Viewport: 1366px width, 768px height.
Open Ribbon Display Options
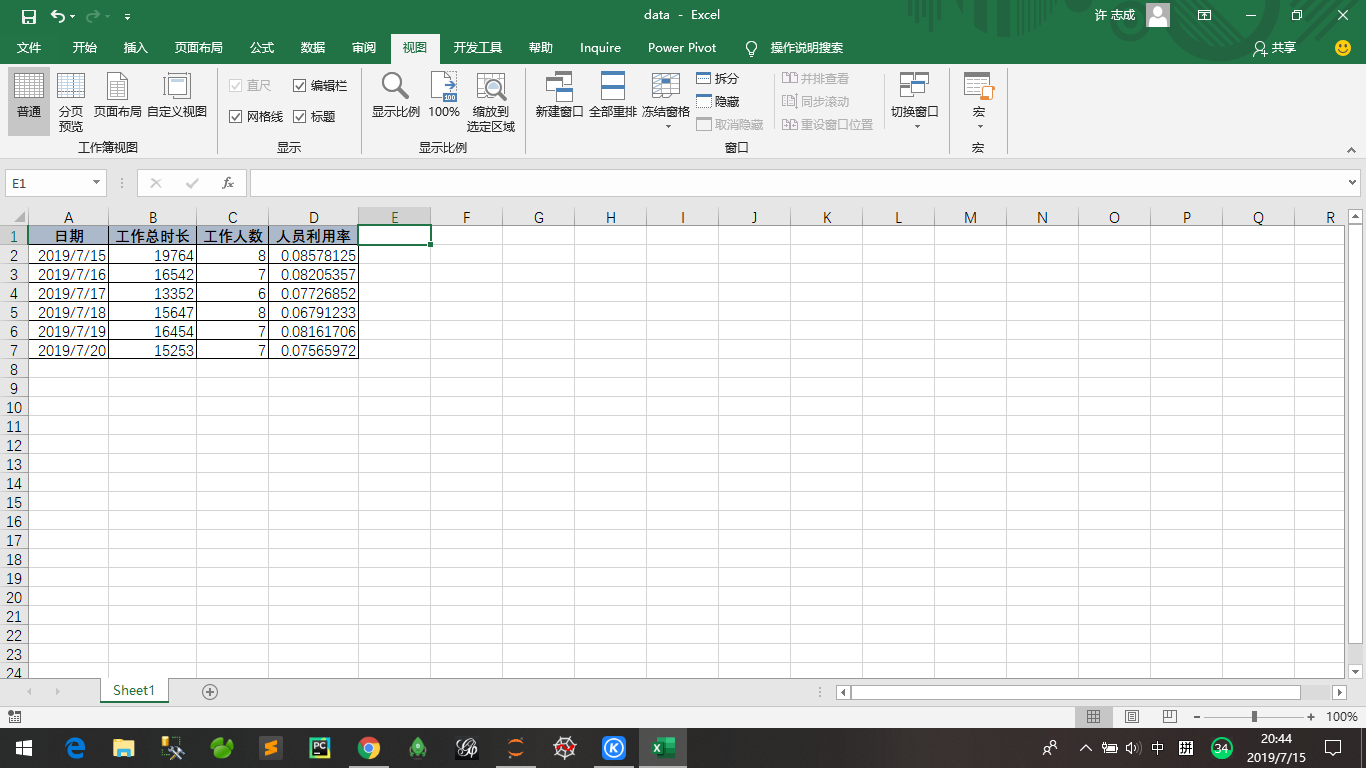pos(1205,15)
